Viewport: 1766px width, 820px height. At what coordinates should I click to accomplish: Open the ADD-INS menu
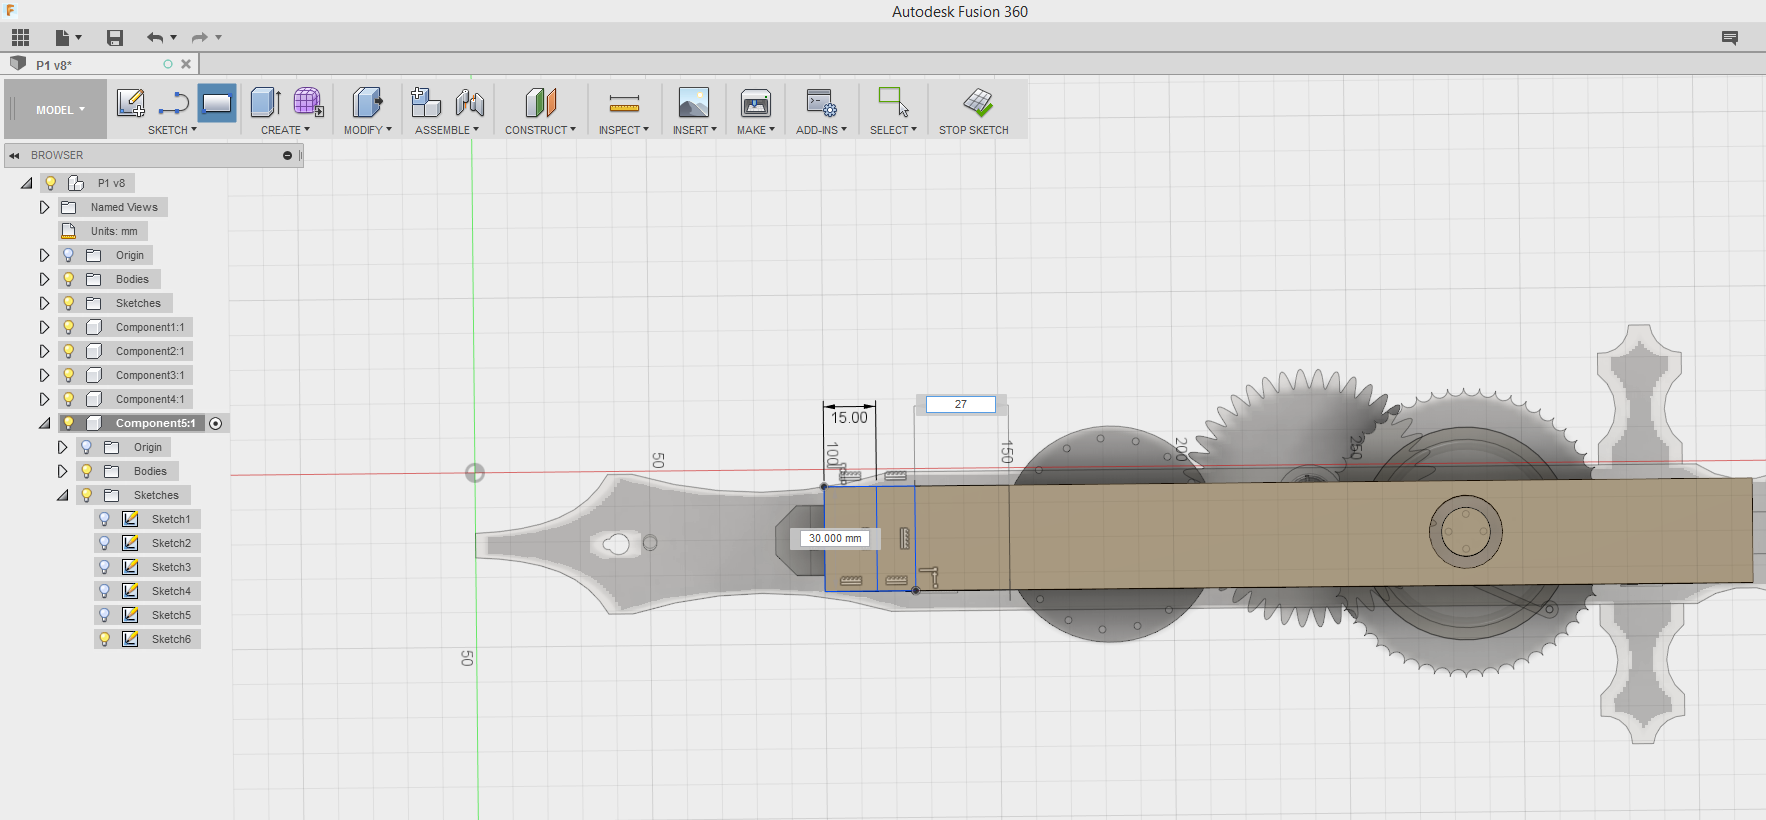point(821,130)
